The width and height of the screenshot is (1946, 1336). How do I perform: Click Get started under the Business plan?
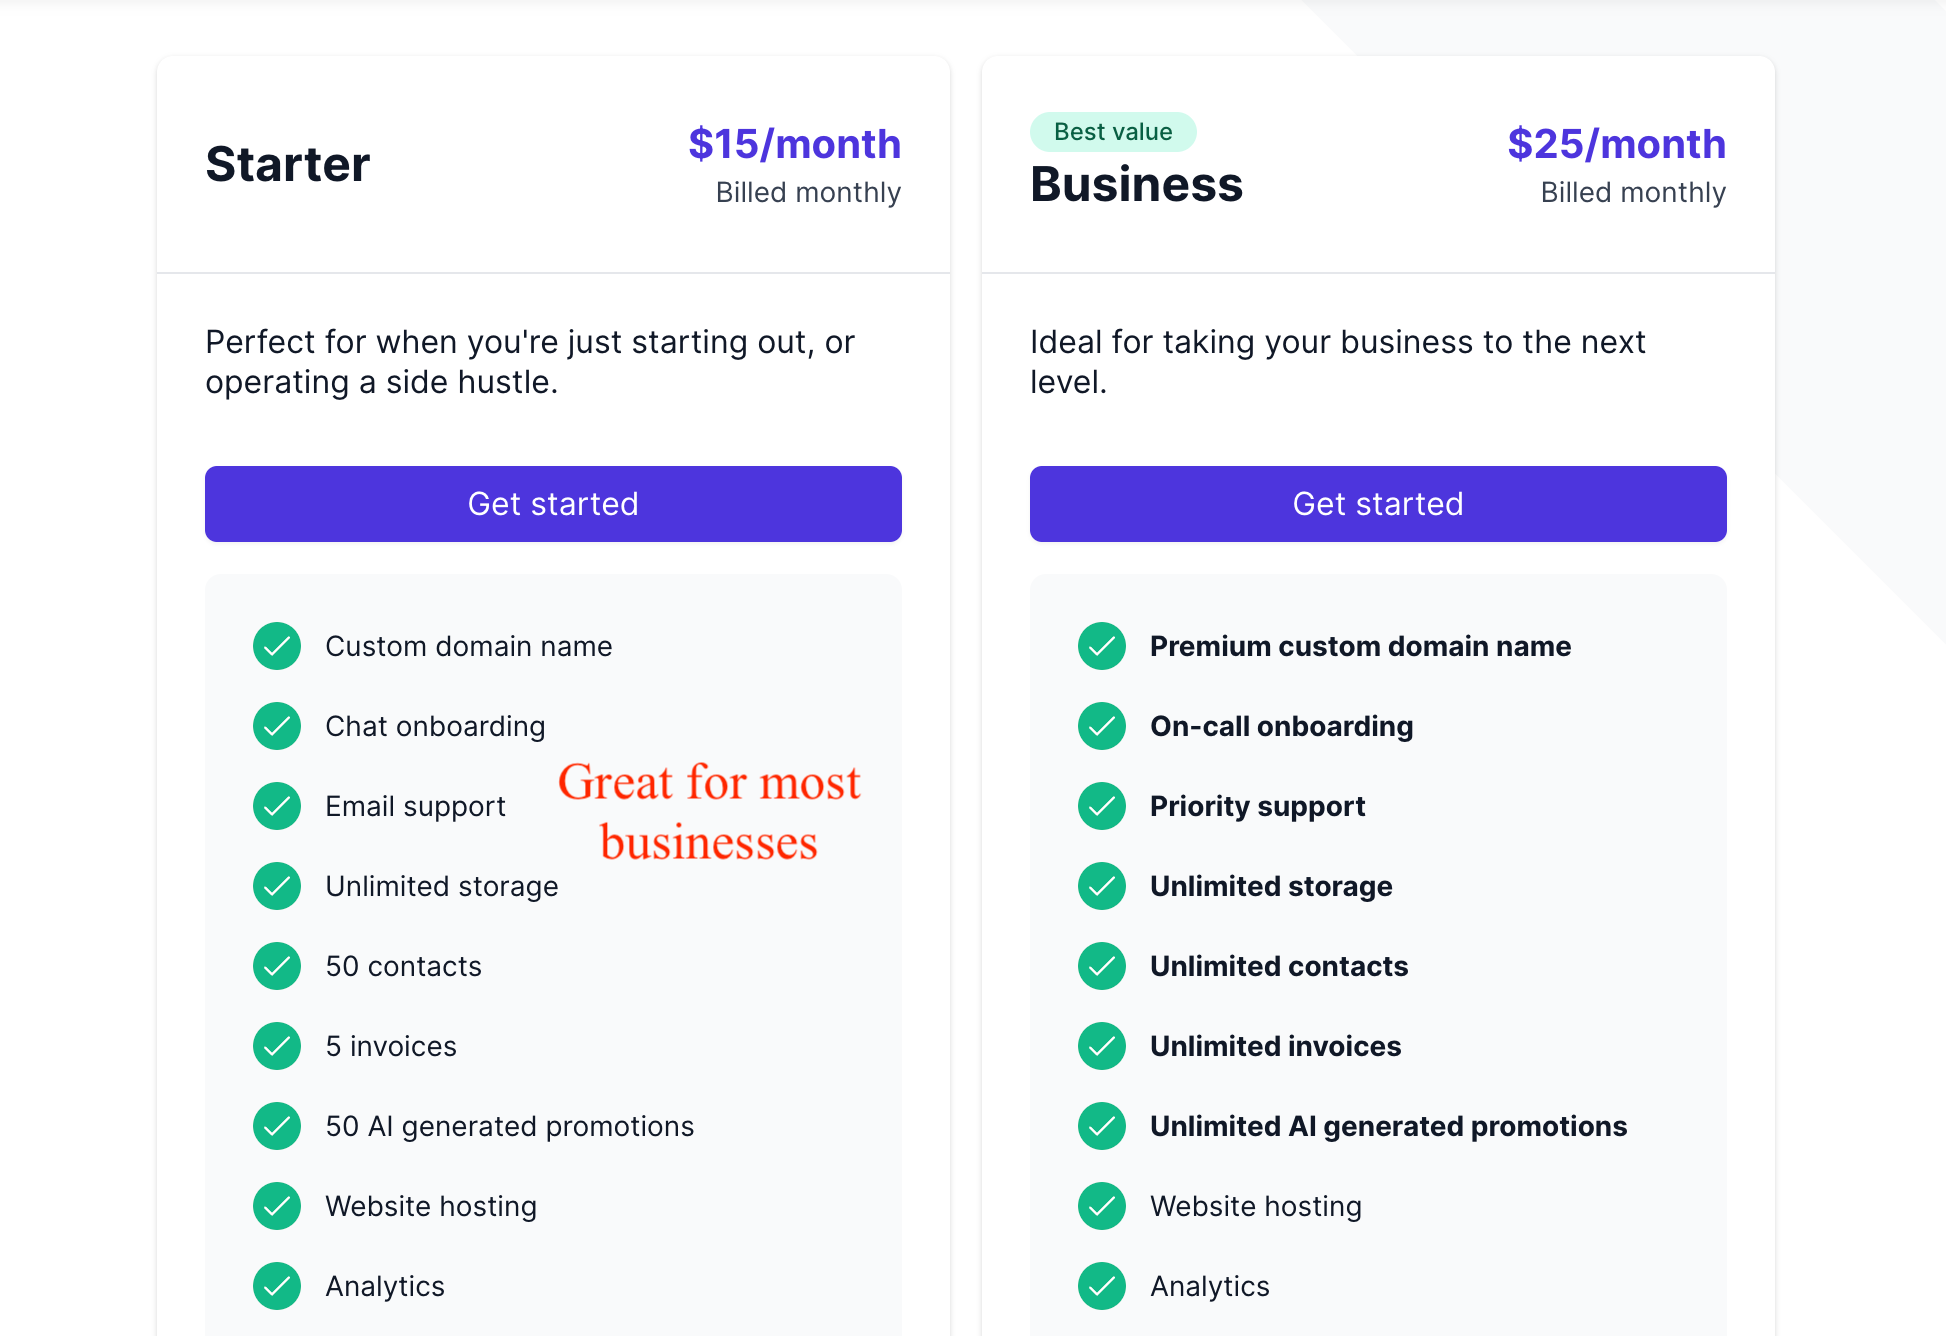1378,504
